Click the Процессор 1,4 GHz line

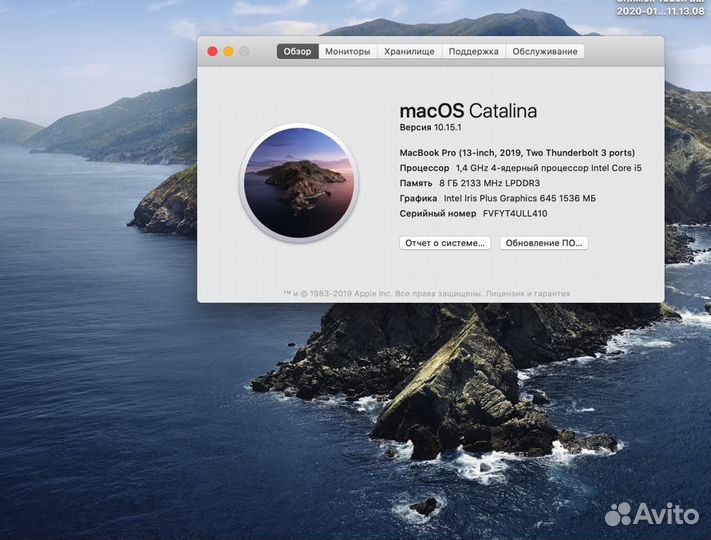click(521, 168)
